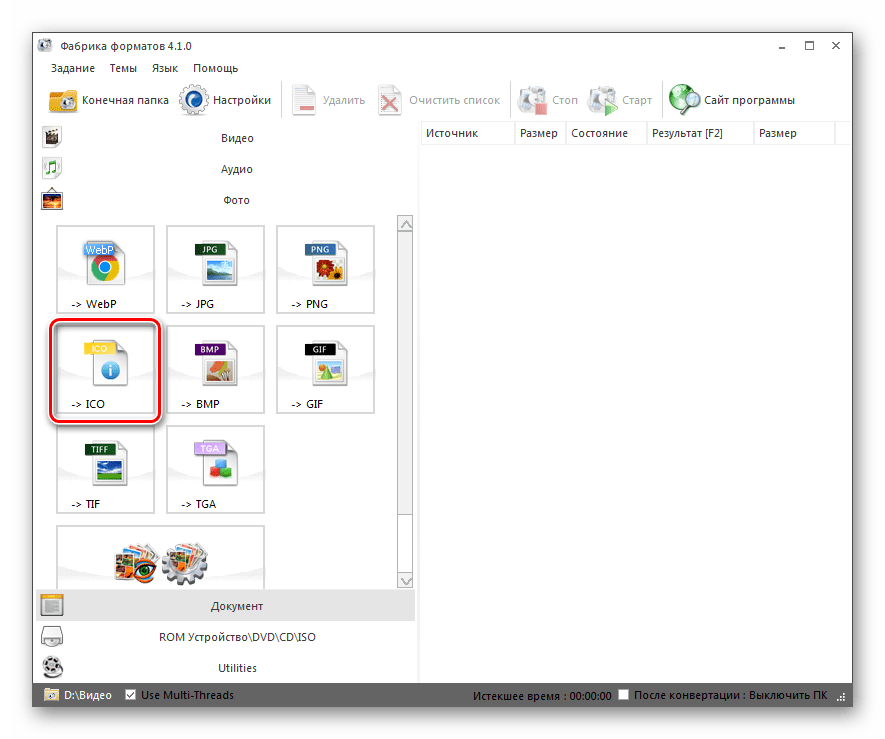Viewport: 885px width, 739px height.
Task: Open the WebP image conversion tile
Action: click(106, 269)
